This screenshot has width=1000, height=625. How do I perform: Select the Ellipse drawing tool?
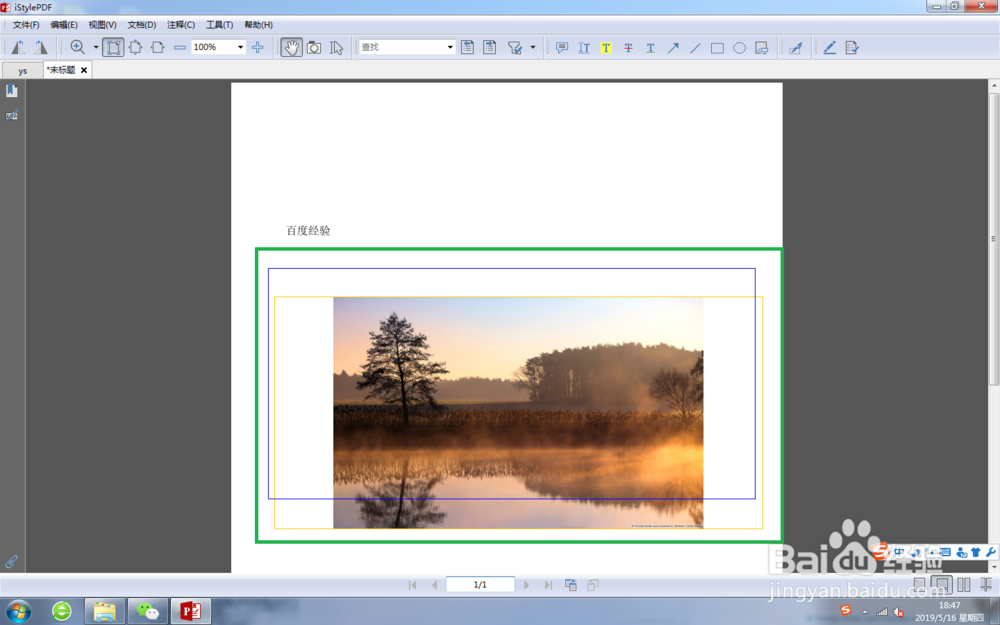(x=739, y=48)
